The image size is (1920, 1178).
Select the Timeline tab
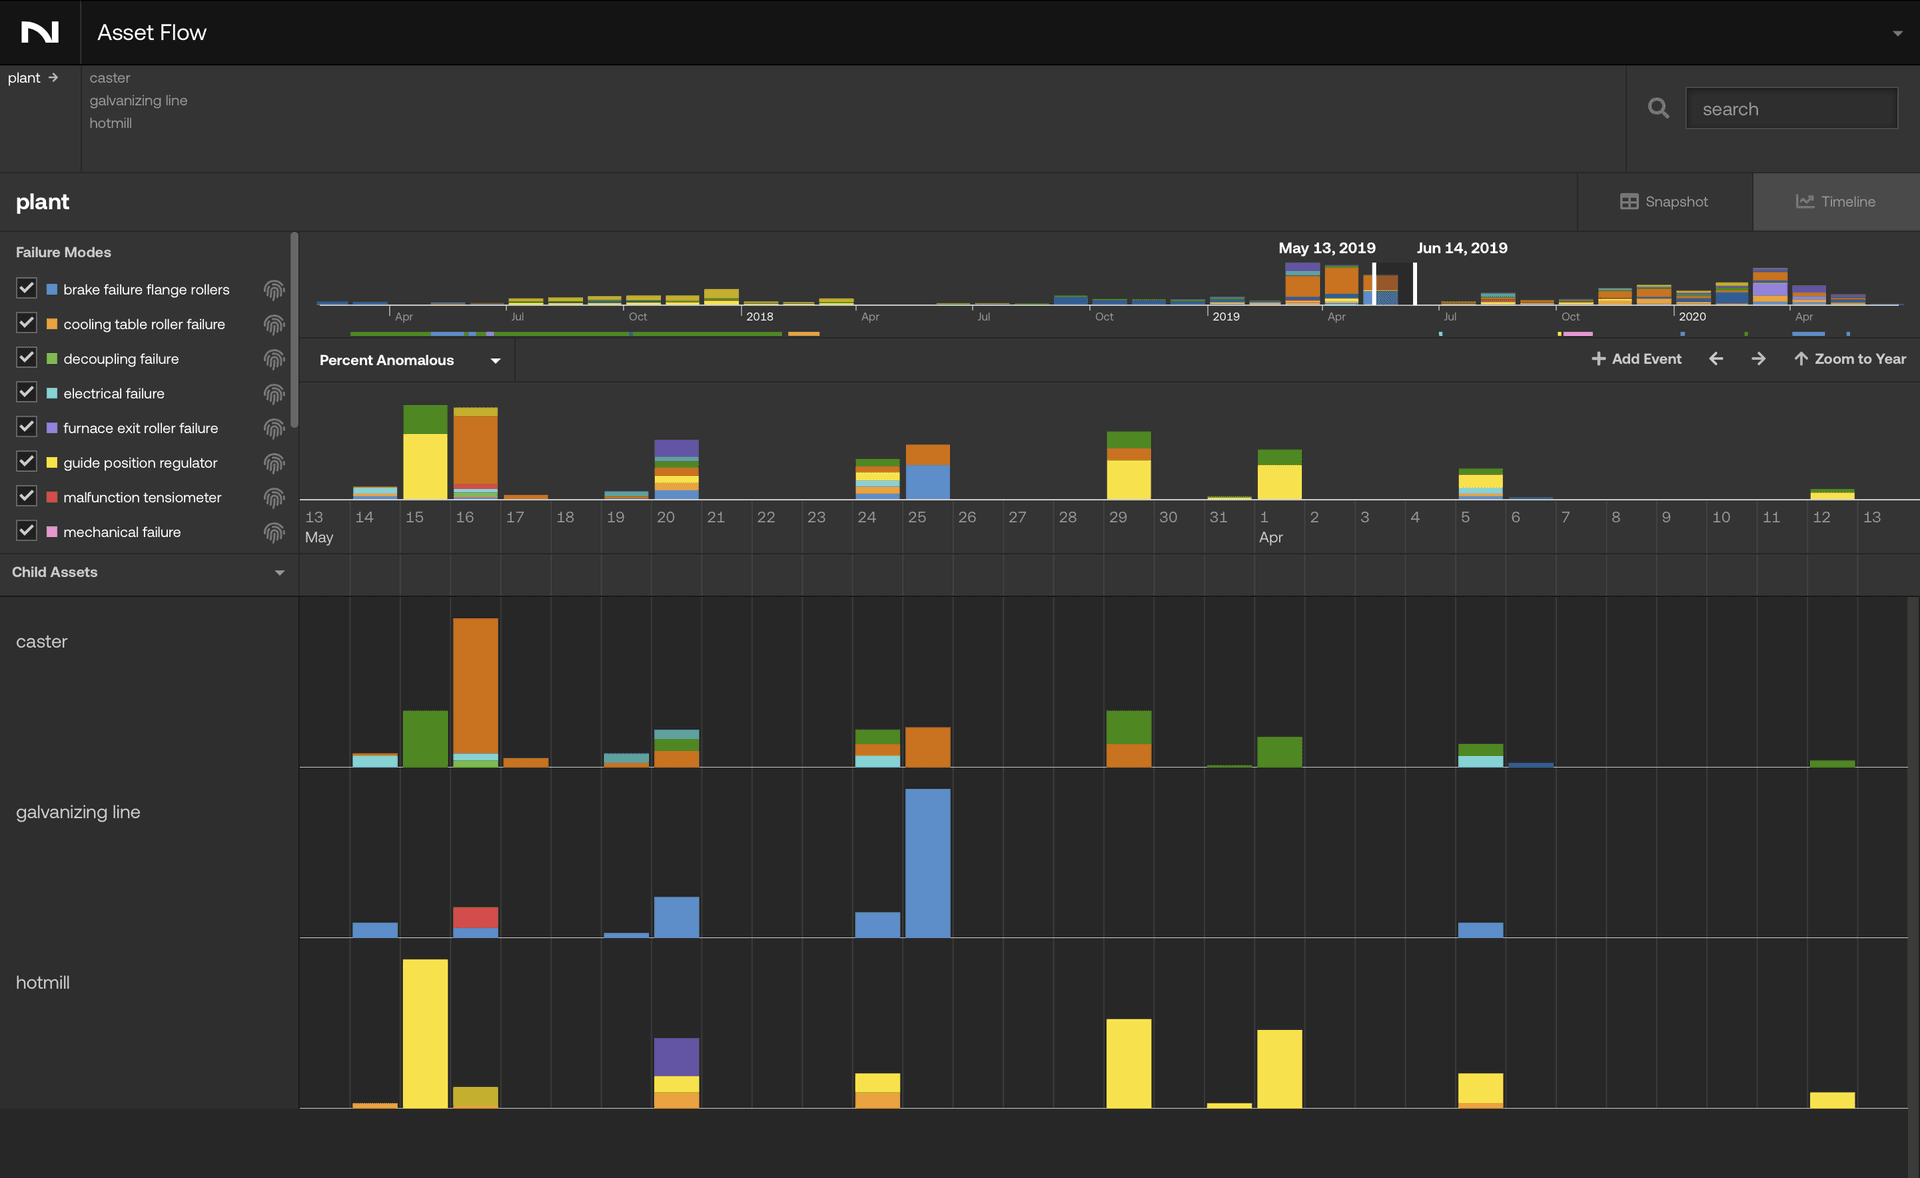1836,201
